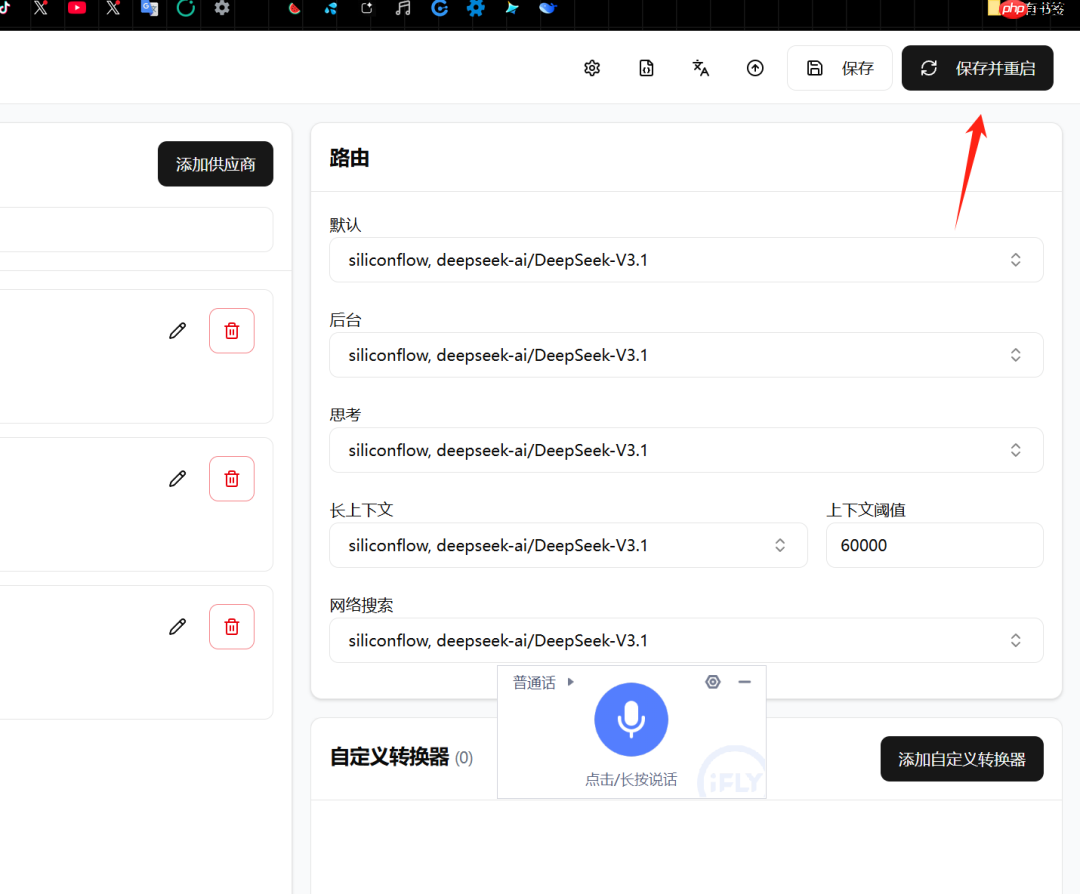Viewport: 1080px width, 894px height.
Task: Expand the 普通话 language selector arrow
Action: [569, 681]
